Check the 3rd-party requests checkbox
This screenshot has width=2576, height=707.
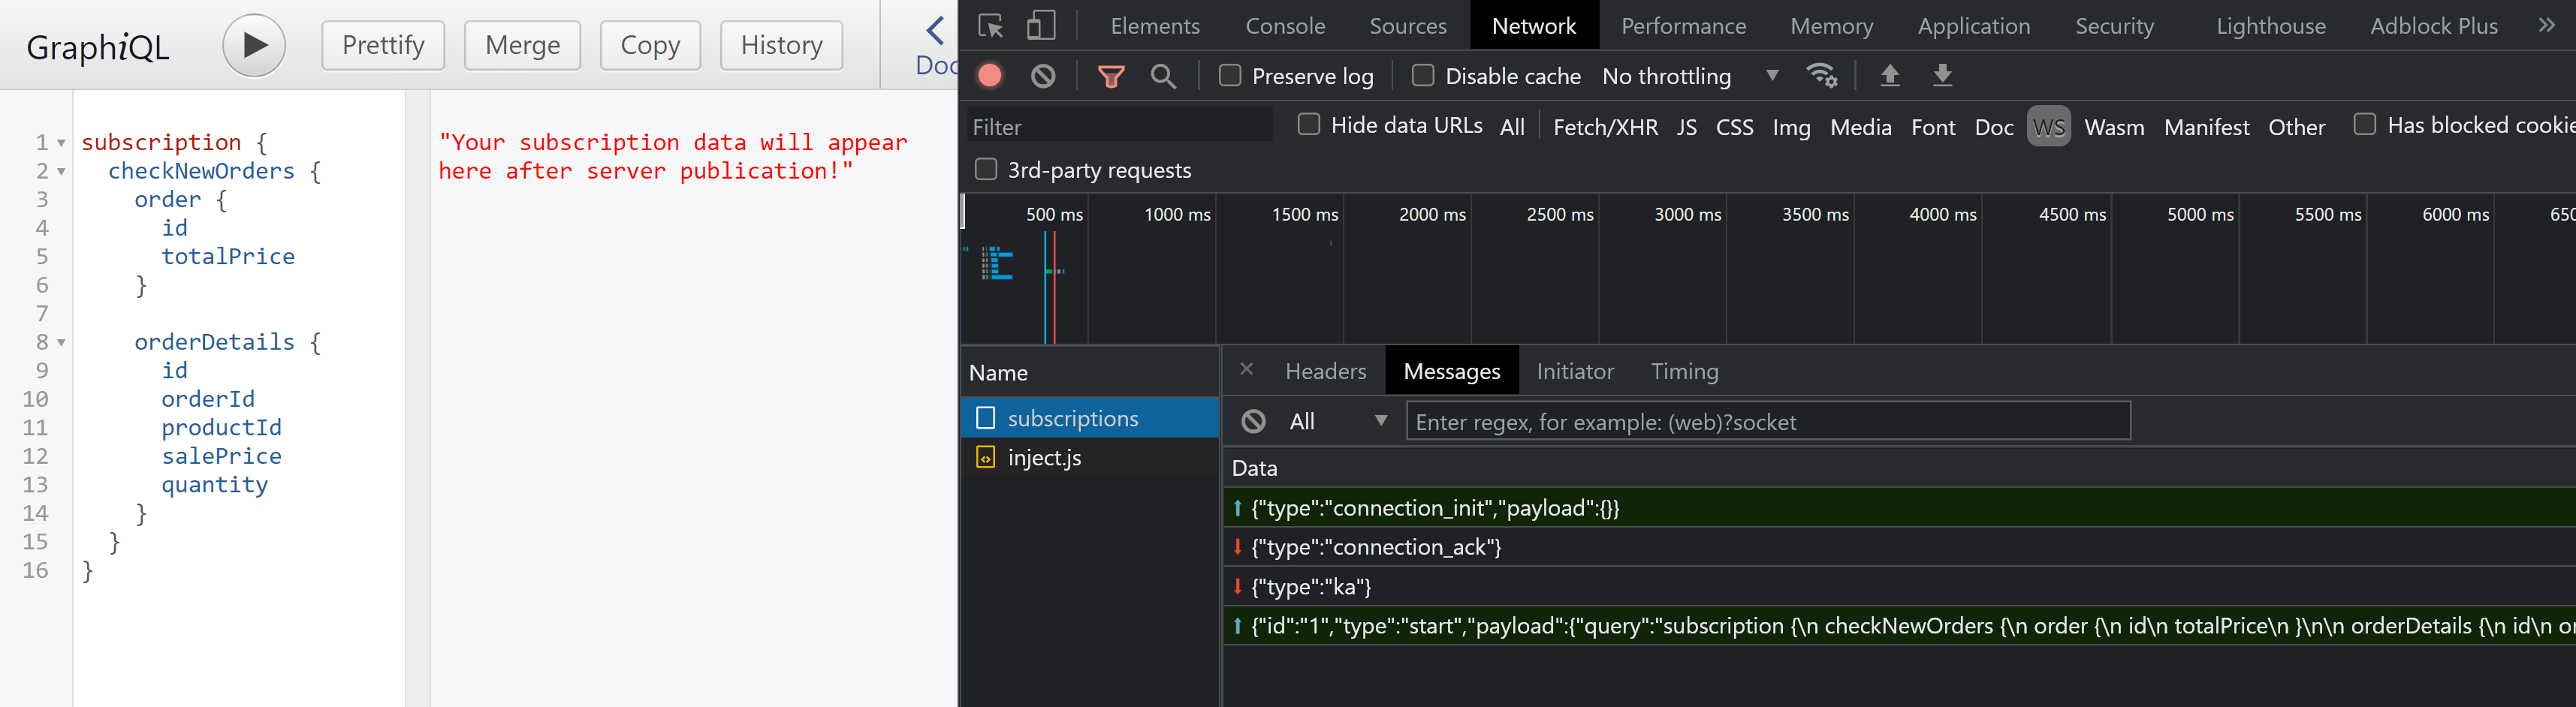[986, 169]
